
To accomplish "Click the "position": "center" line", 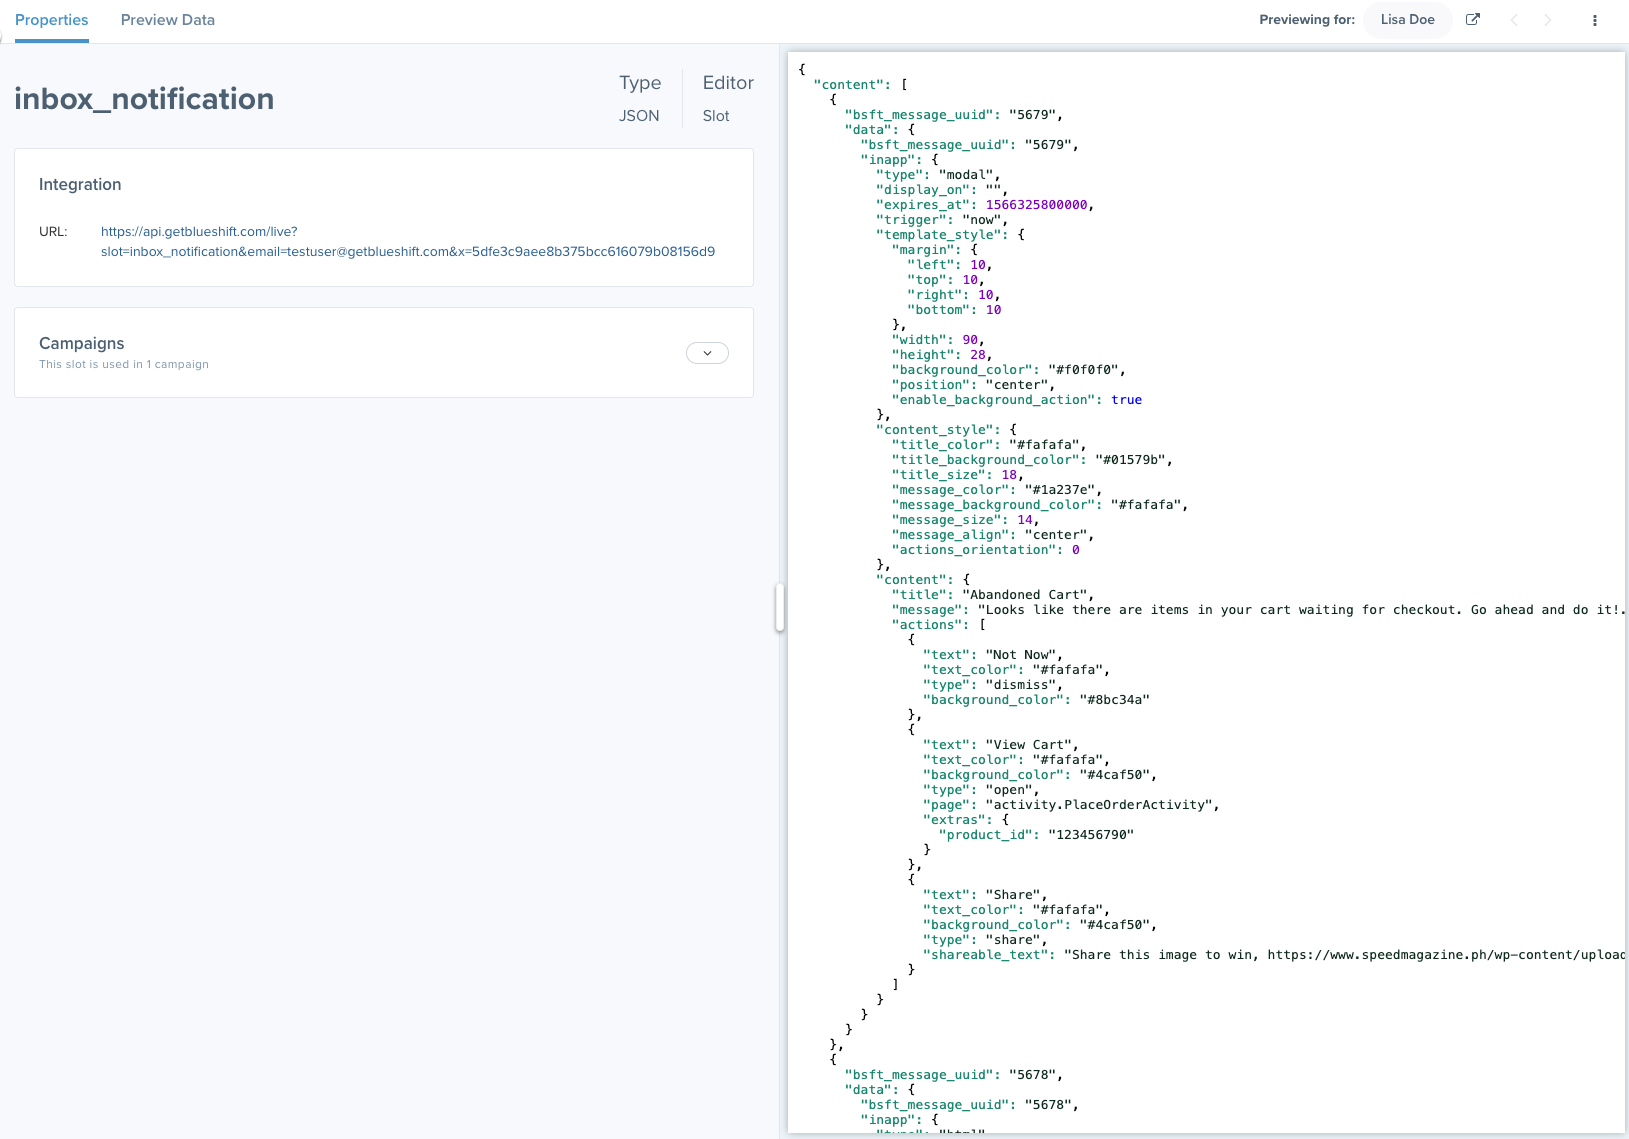I will pyautogui.click(x=974, y=385).
